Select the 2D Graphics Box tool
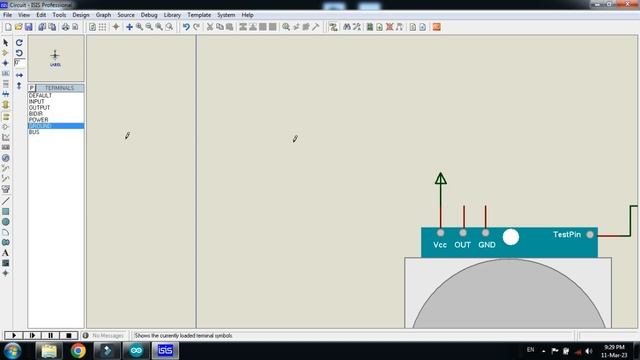 pos(5,211)
